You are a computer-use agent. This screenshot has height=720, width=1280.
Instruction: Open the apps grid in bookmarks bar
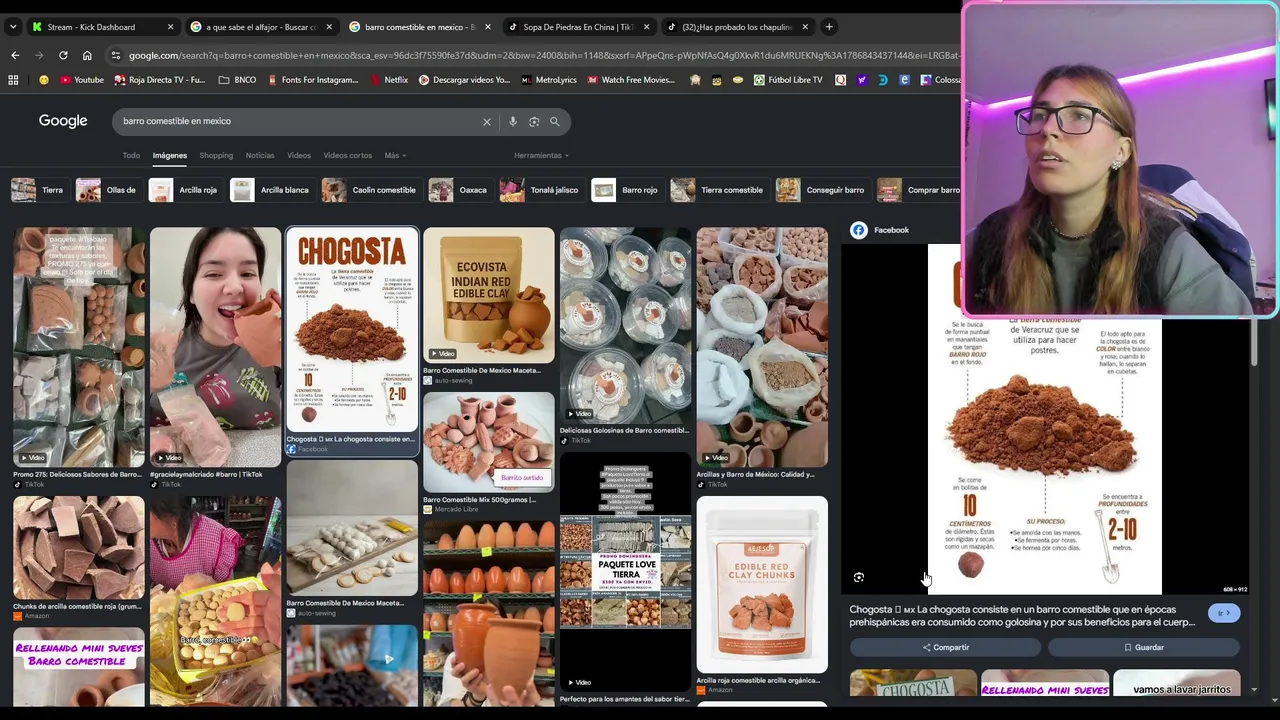(14, 80)
